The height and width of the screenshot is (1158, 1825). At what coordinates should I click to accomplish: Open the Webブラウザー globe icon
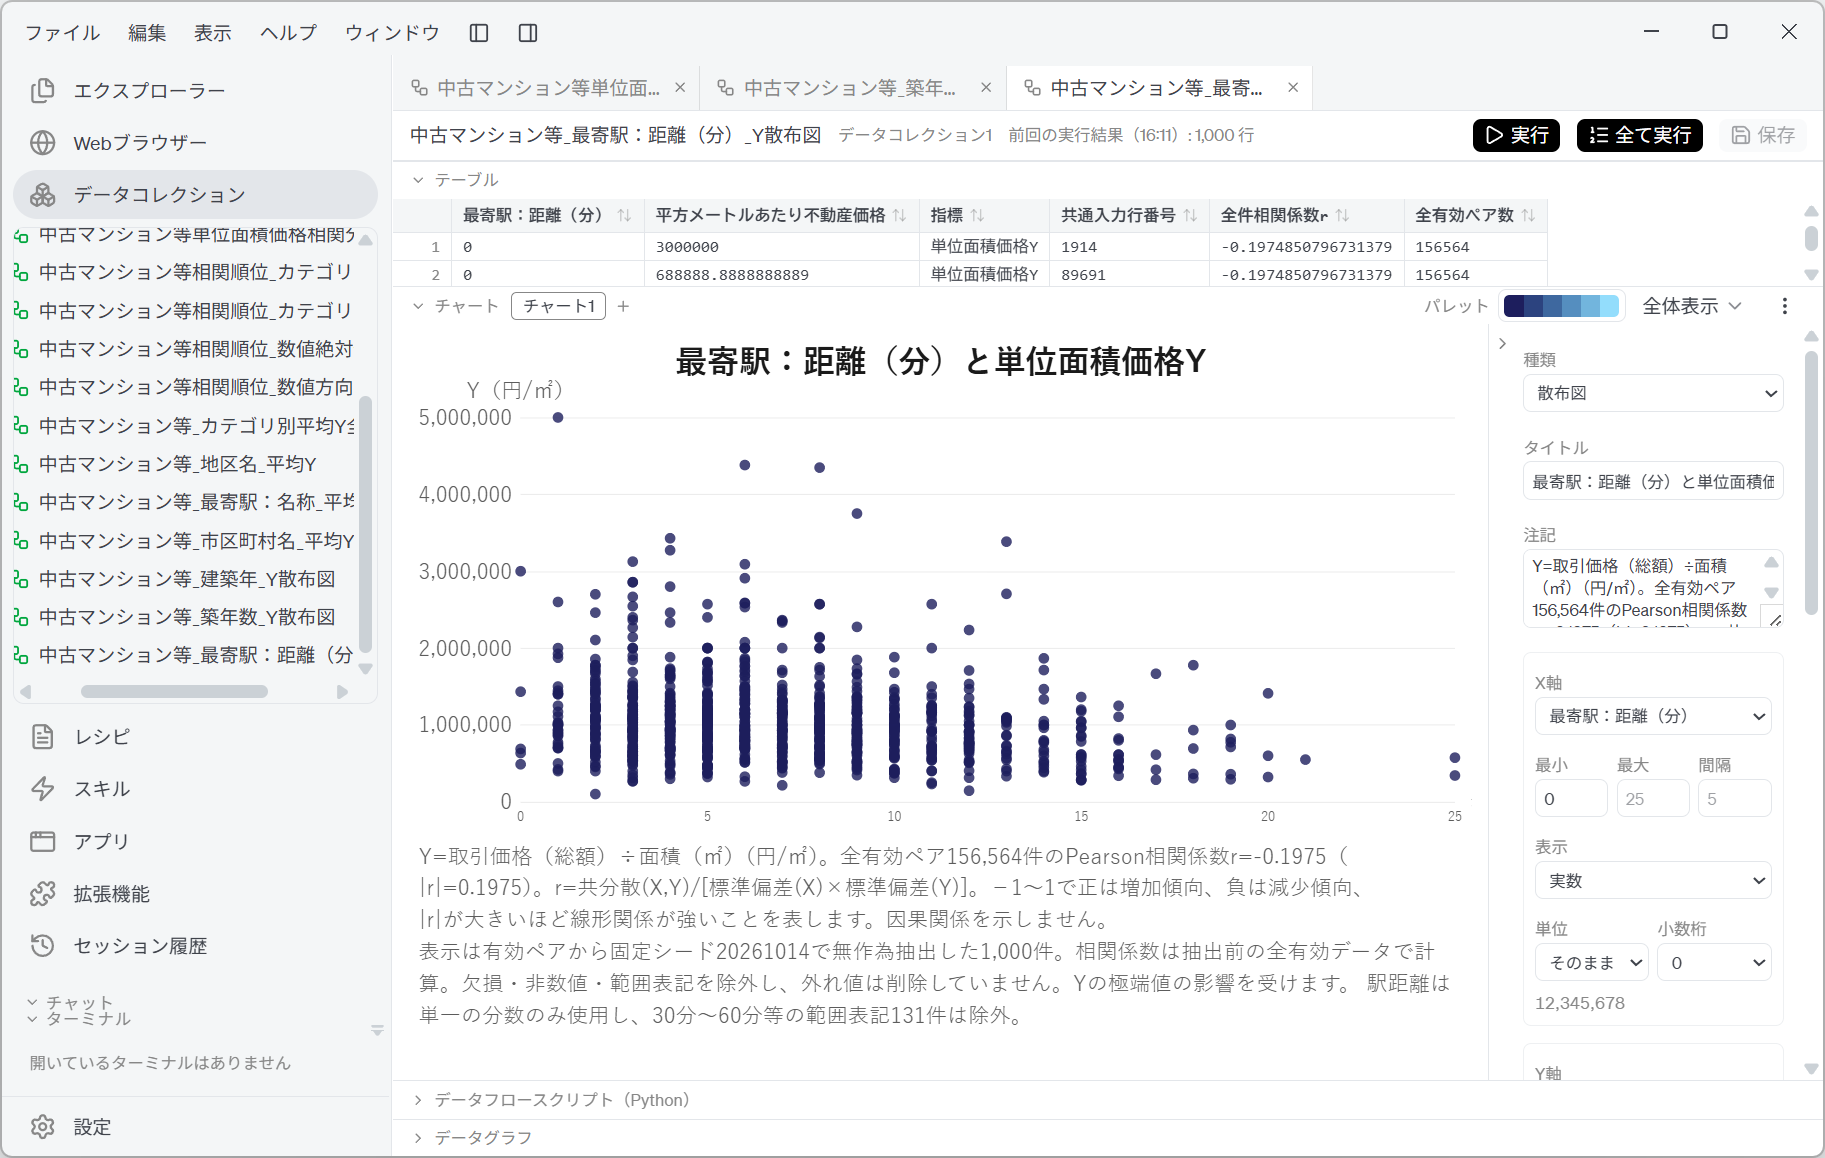tap(42, 143)
